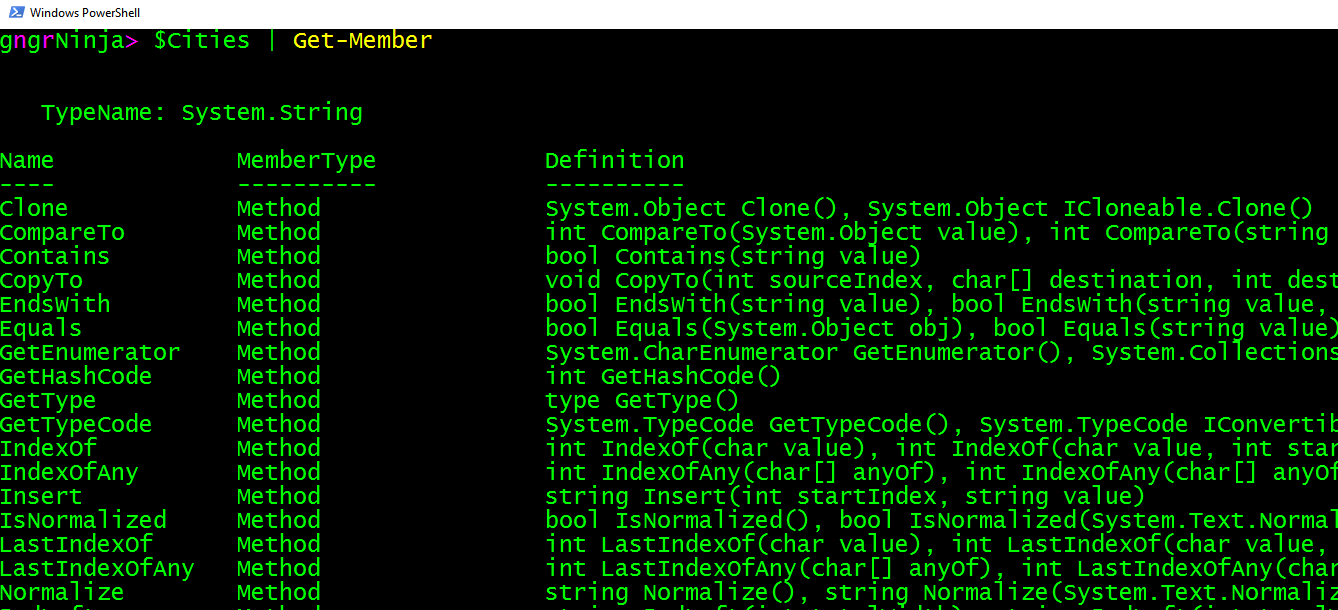Click the PowerShell icon in title bar
This screenshot has width=1338, height=610.
[13, 13]
